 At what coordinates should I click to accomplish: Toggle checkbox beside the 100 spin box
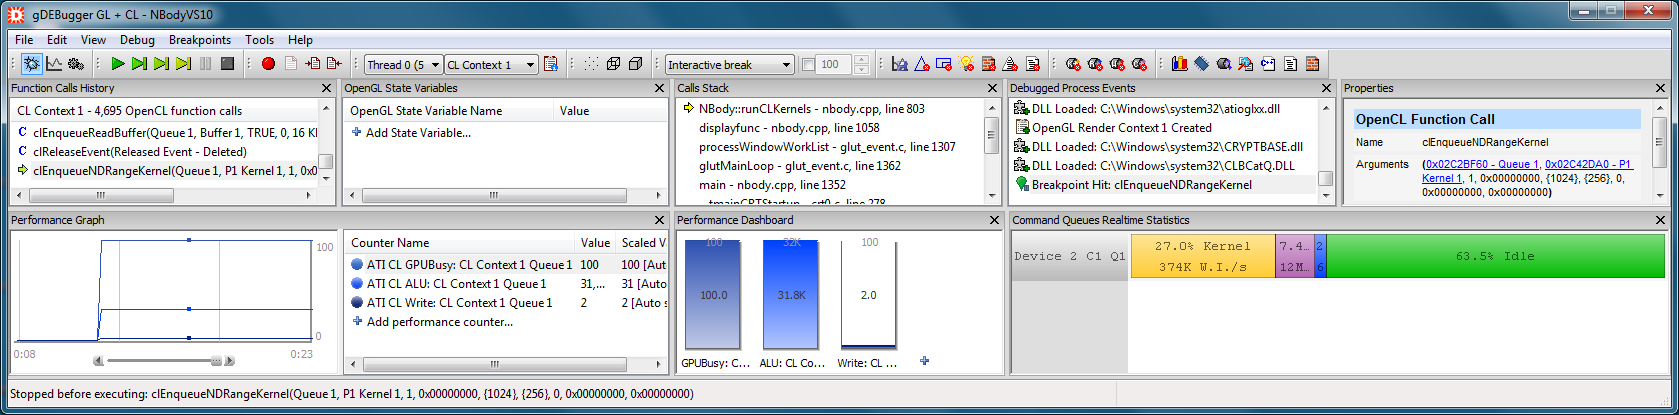[x=808, y=65]
